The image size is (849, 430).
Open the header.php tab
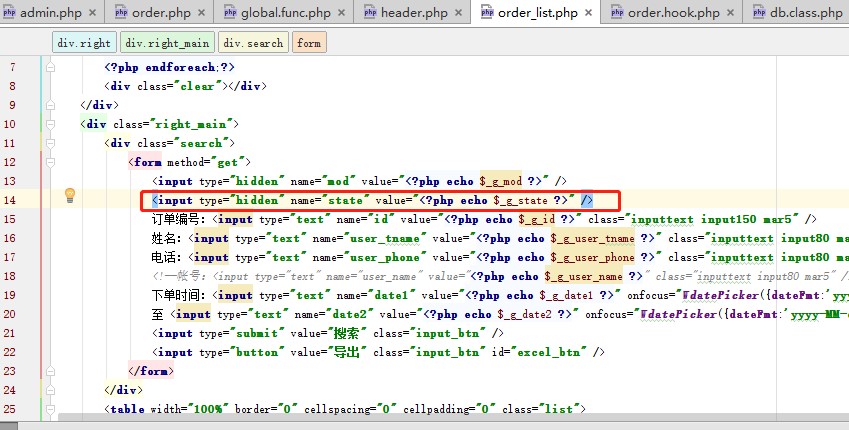(414, 12)
